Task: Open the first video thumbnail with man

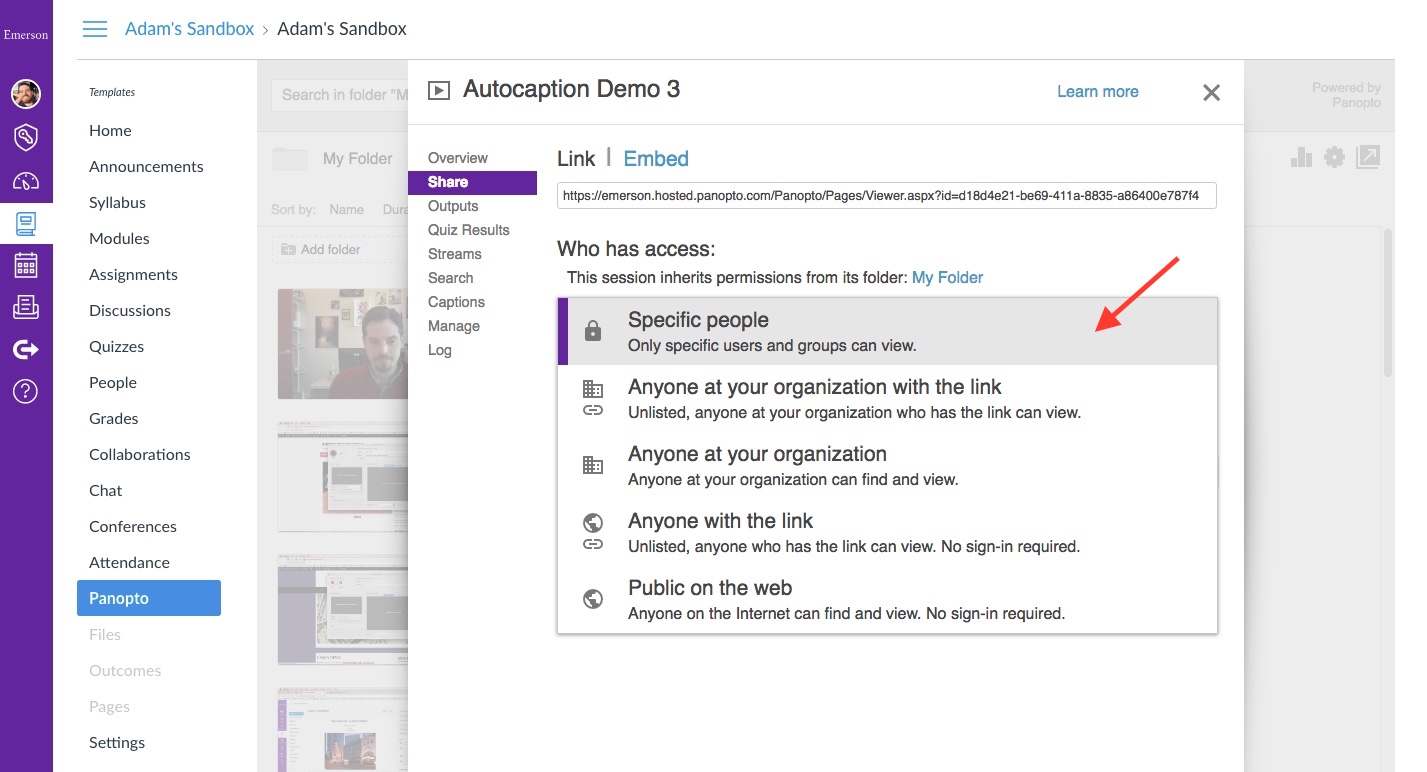Action: (x=342, y=344)
